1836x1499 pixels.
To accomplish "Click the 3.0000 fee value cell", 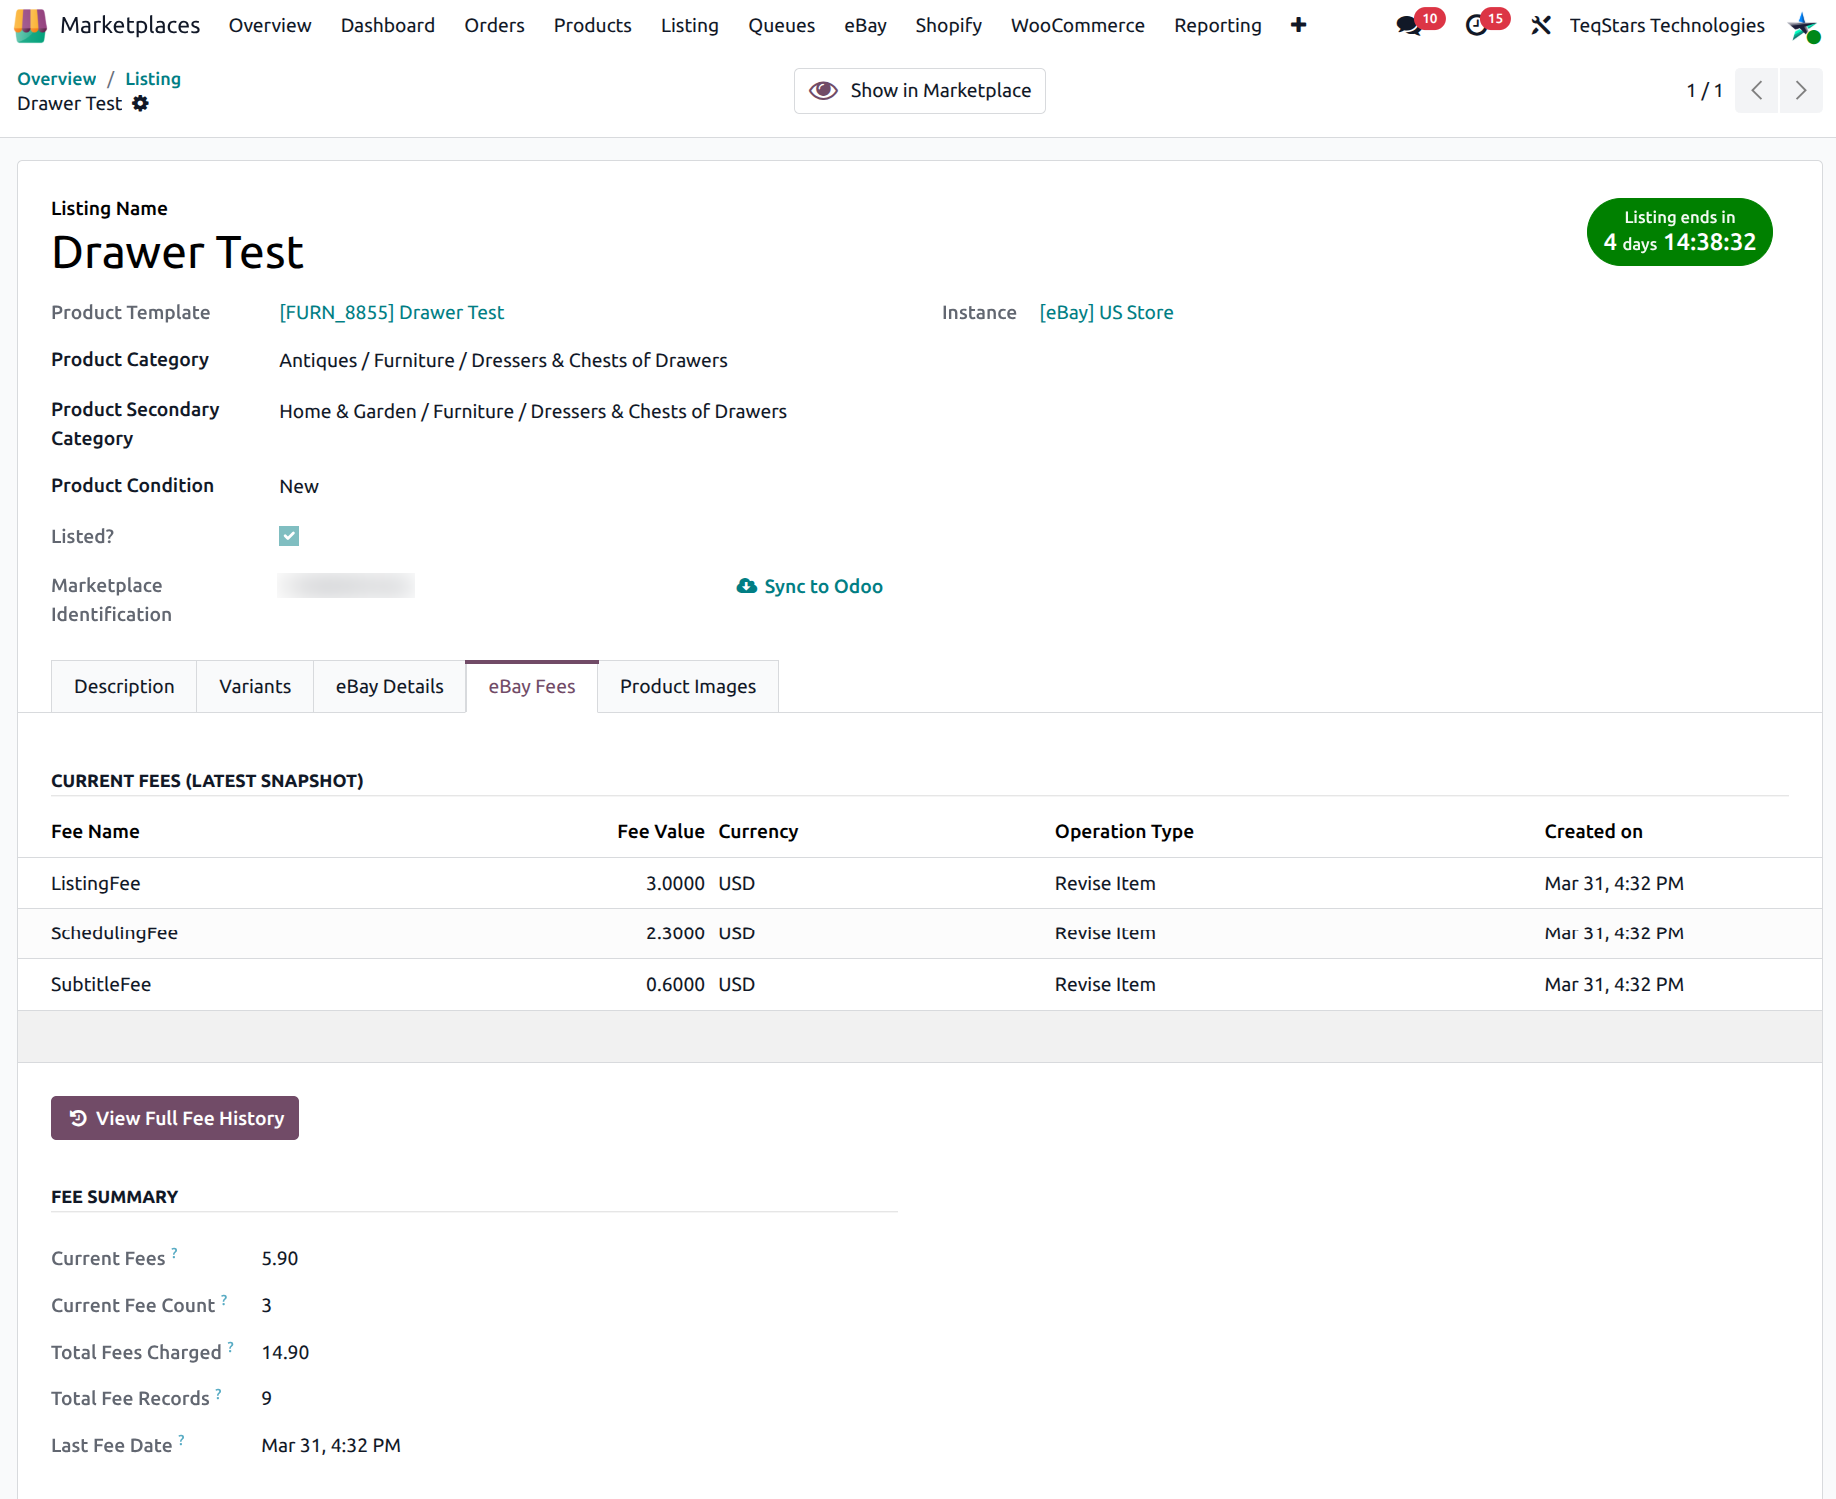I will [675, 883].
